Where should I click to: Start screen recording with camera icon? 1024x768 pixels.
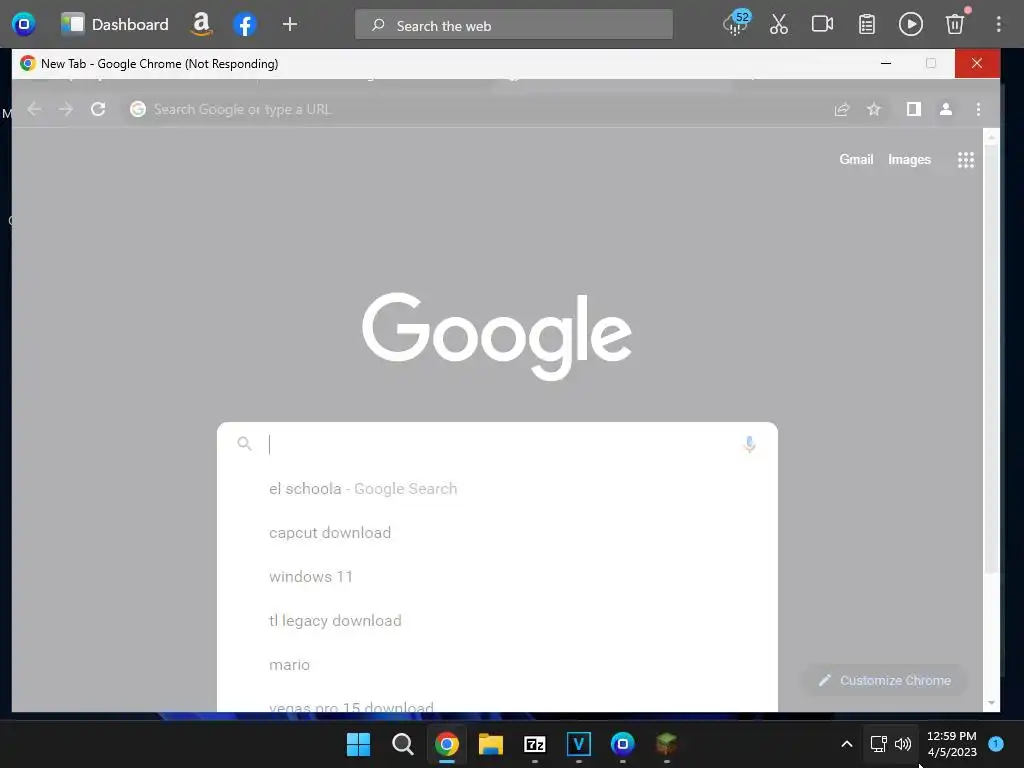coord(822,25)
